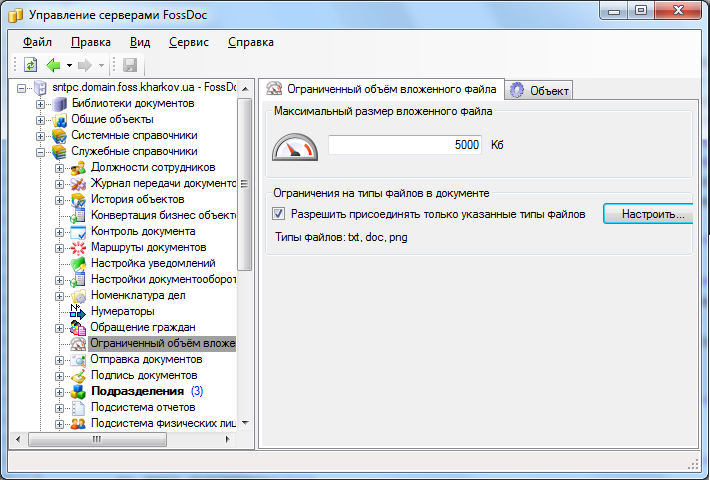Click the Библиотеки документов icon
710x480 pixels.
tap(59, 104)
